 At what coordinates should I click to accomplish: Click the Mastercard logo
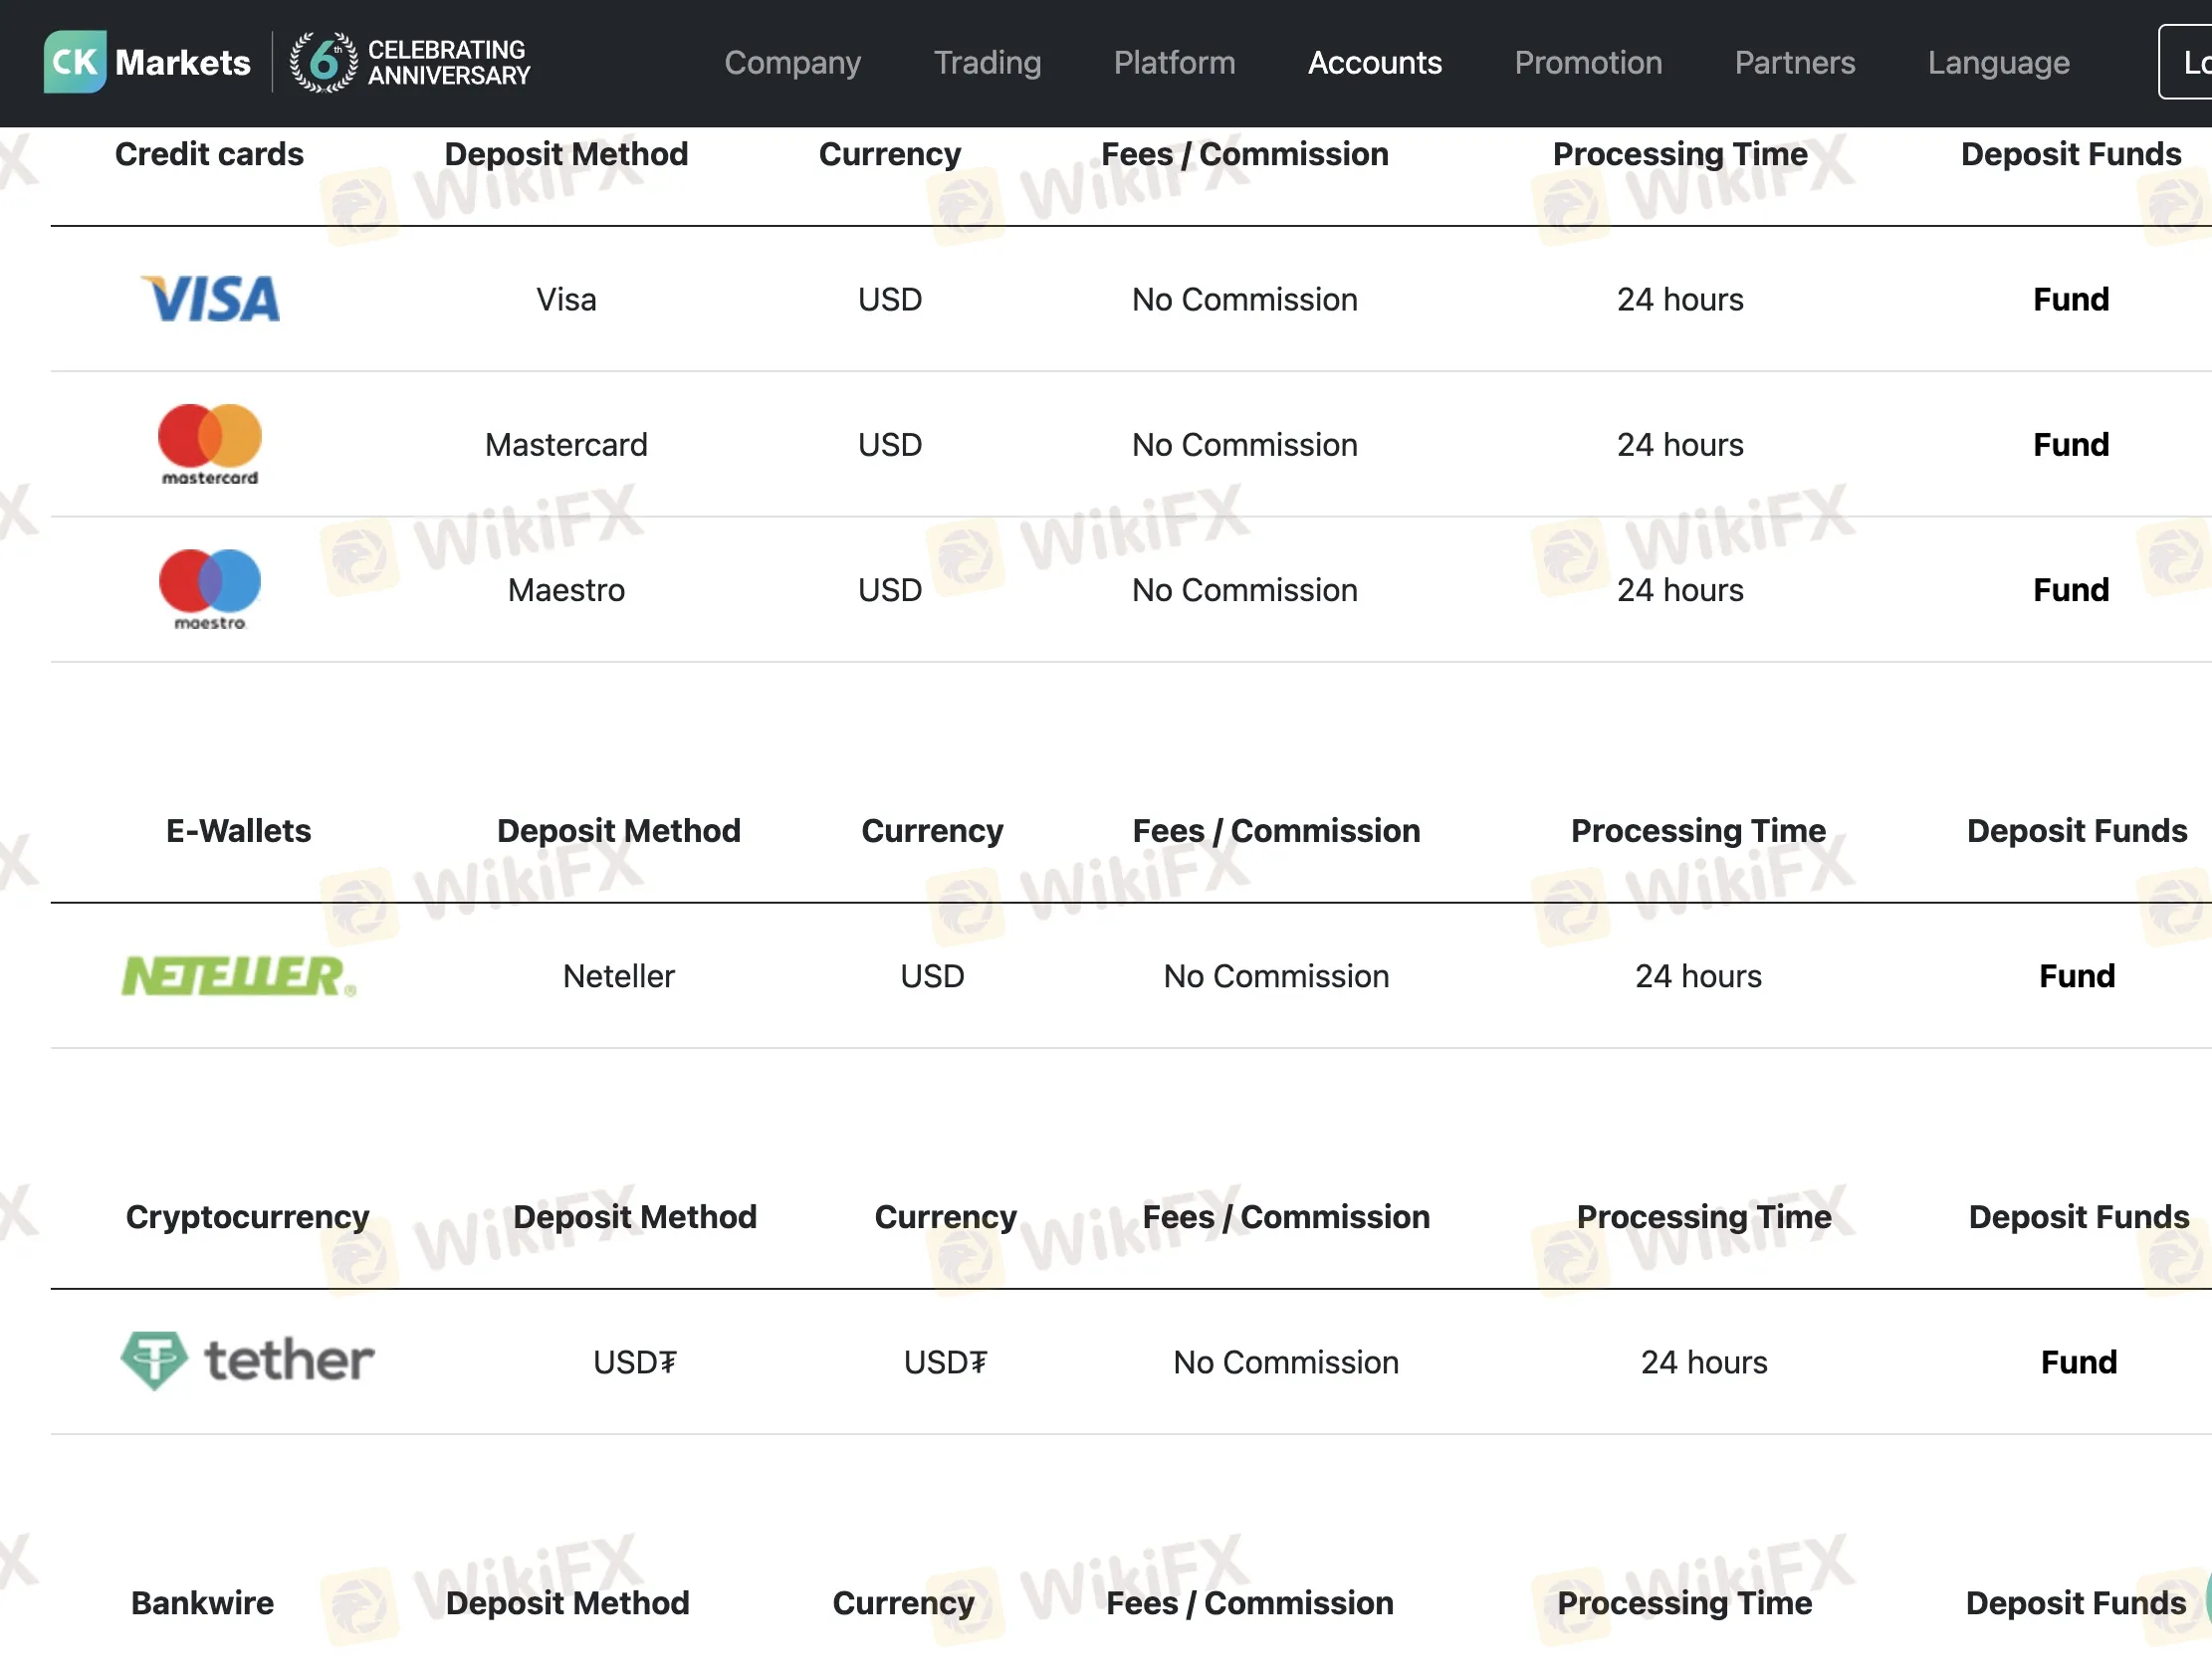click(210, 445)
